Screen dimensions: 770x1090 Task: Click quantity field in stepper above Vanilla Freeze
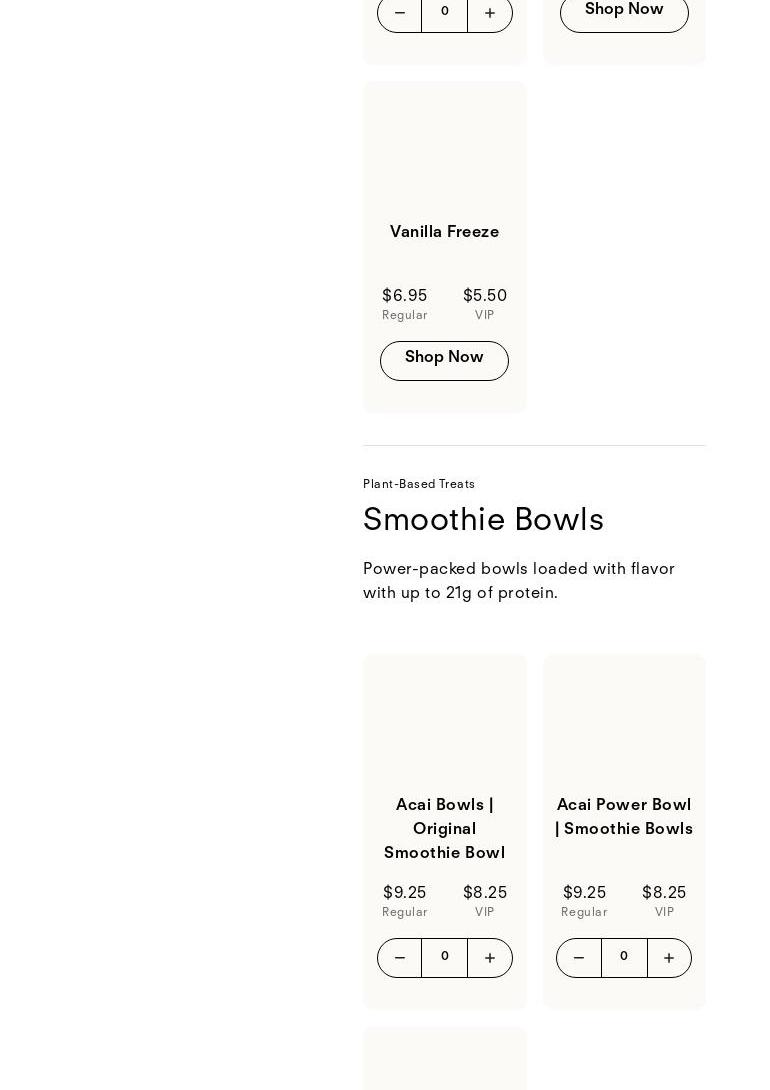[444, 12]
